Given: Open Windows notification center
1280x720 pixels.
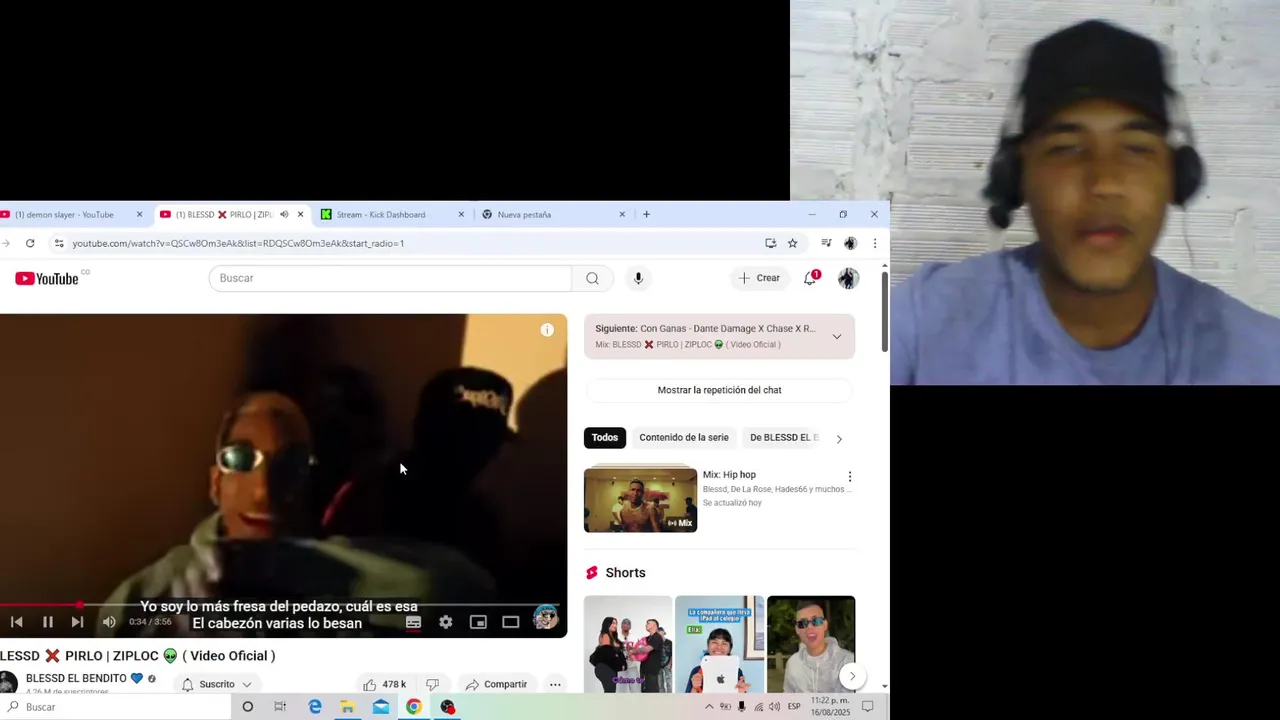Looking at the screenshot, I should 868,707.
